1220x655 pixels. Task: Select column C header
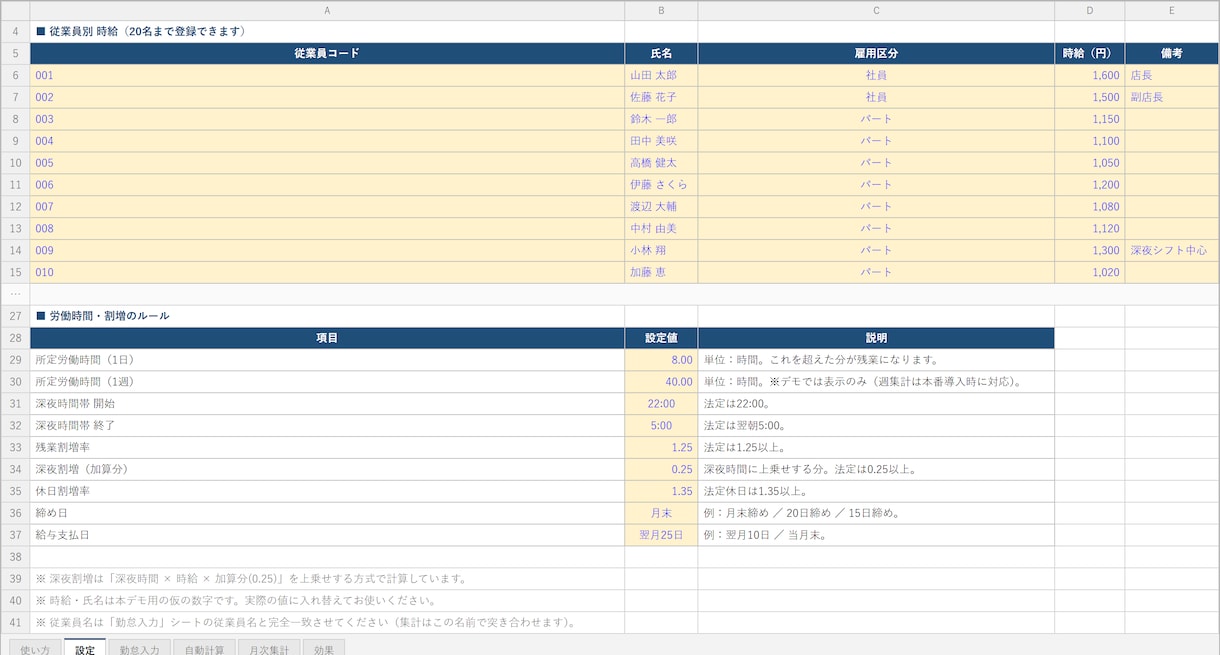coord(876,10)
